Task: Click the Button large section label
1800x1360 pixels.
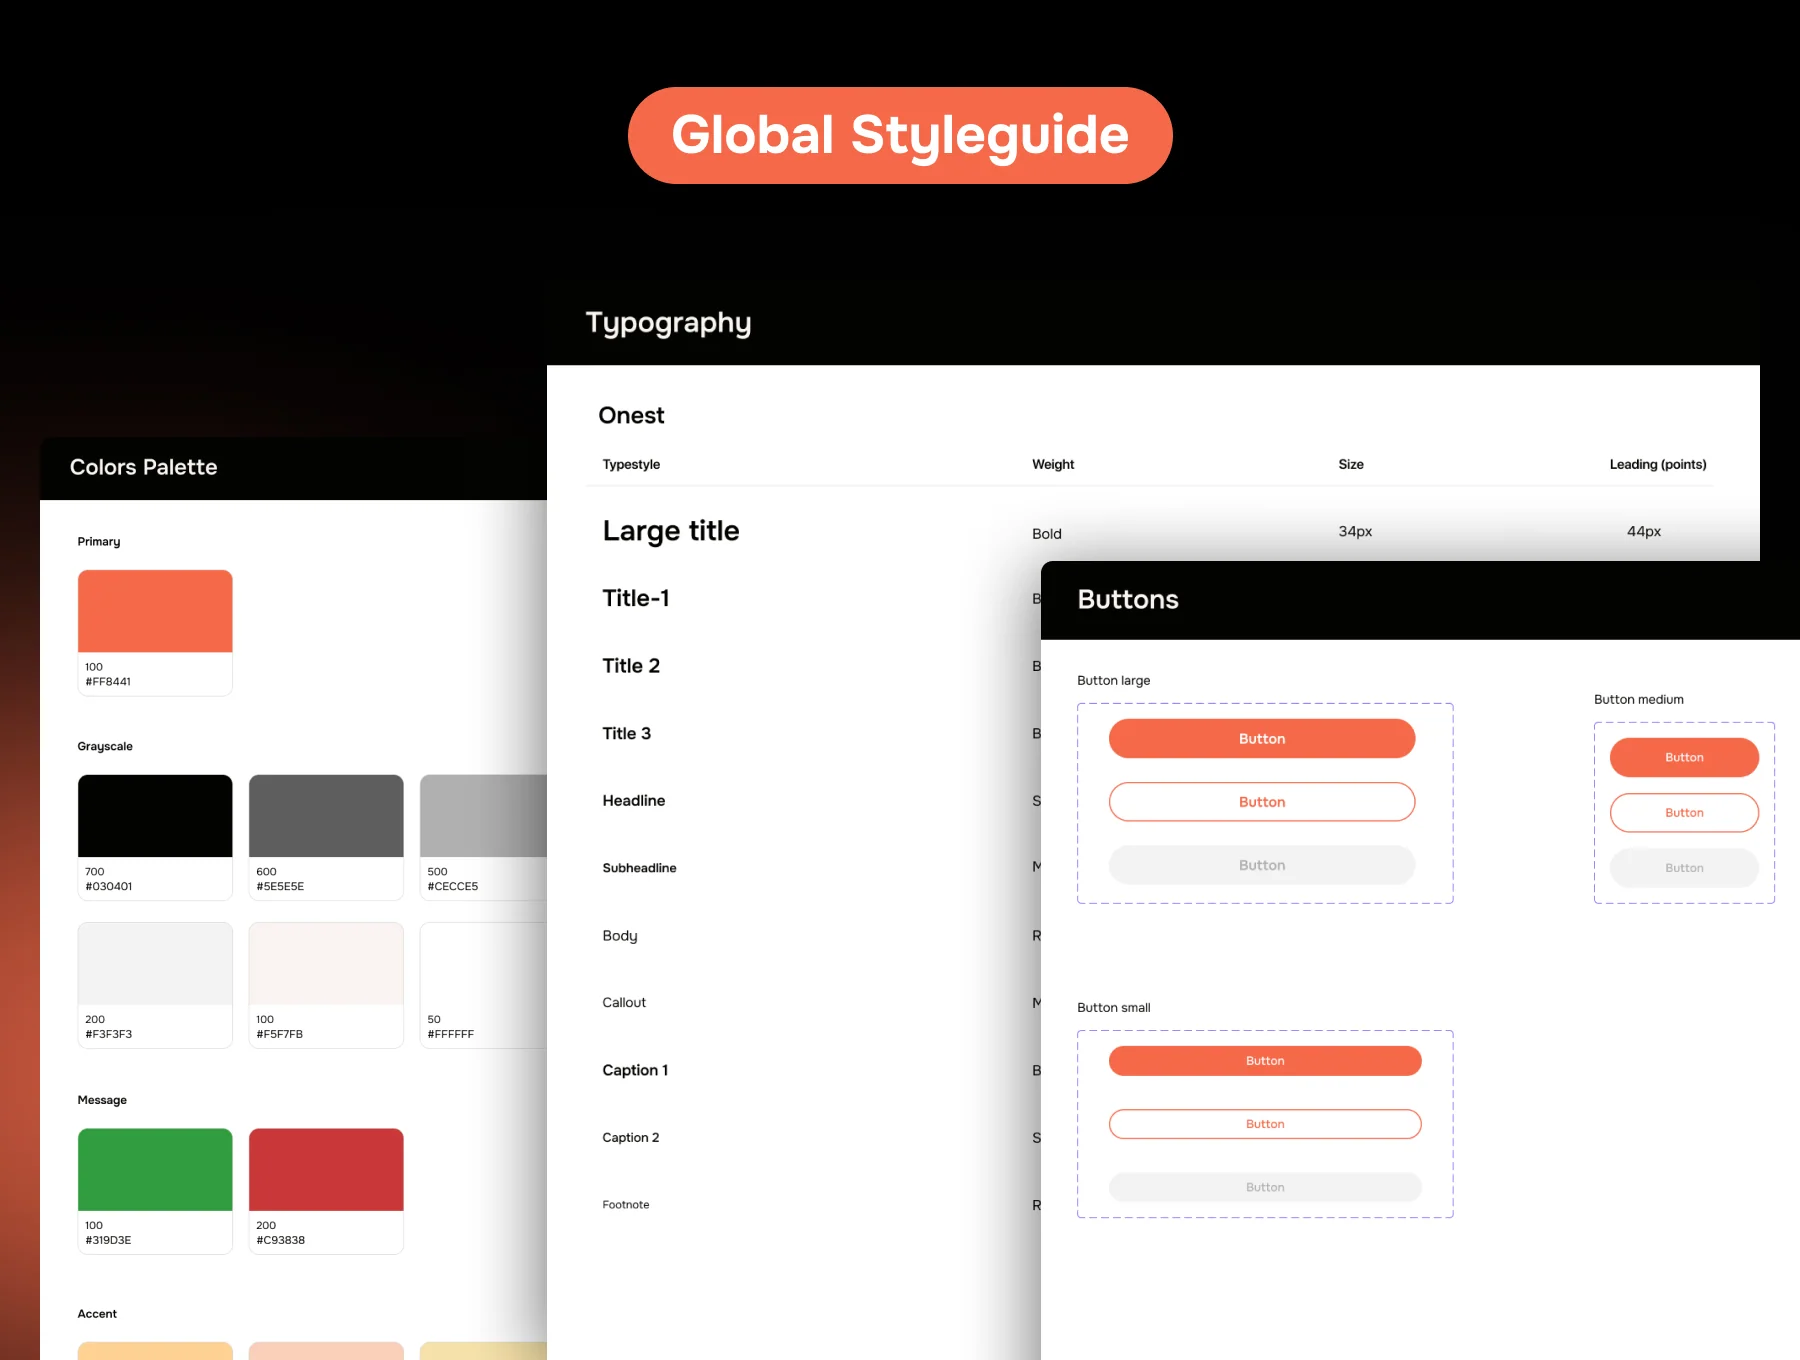Action: (x=1113, y=681)
